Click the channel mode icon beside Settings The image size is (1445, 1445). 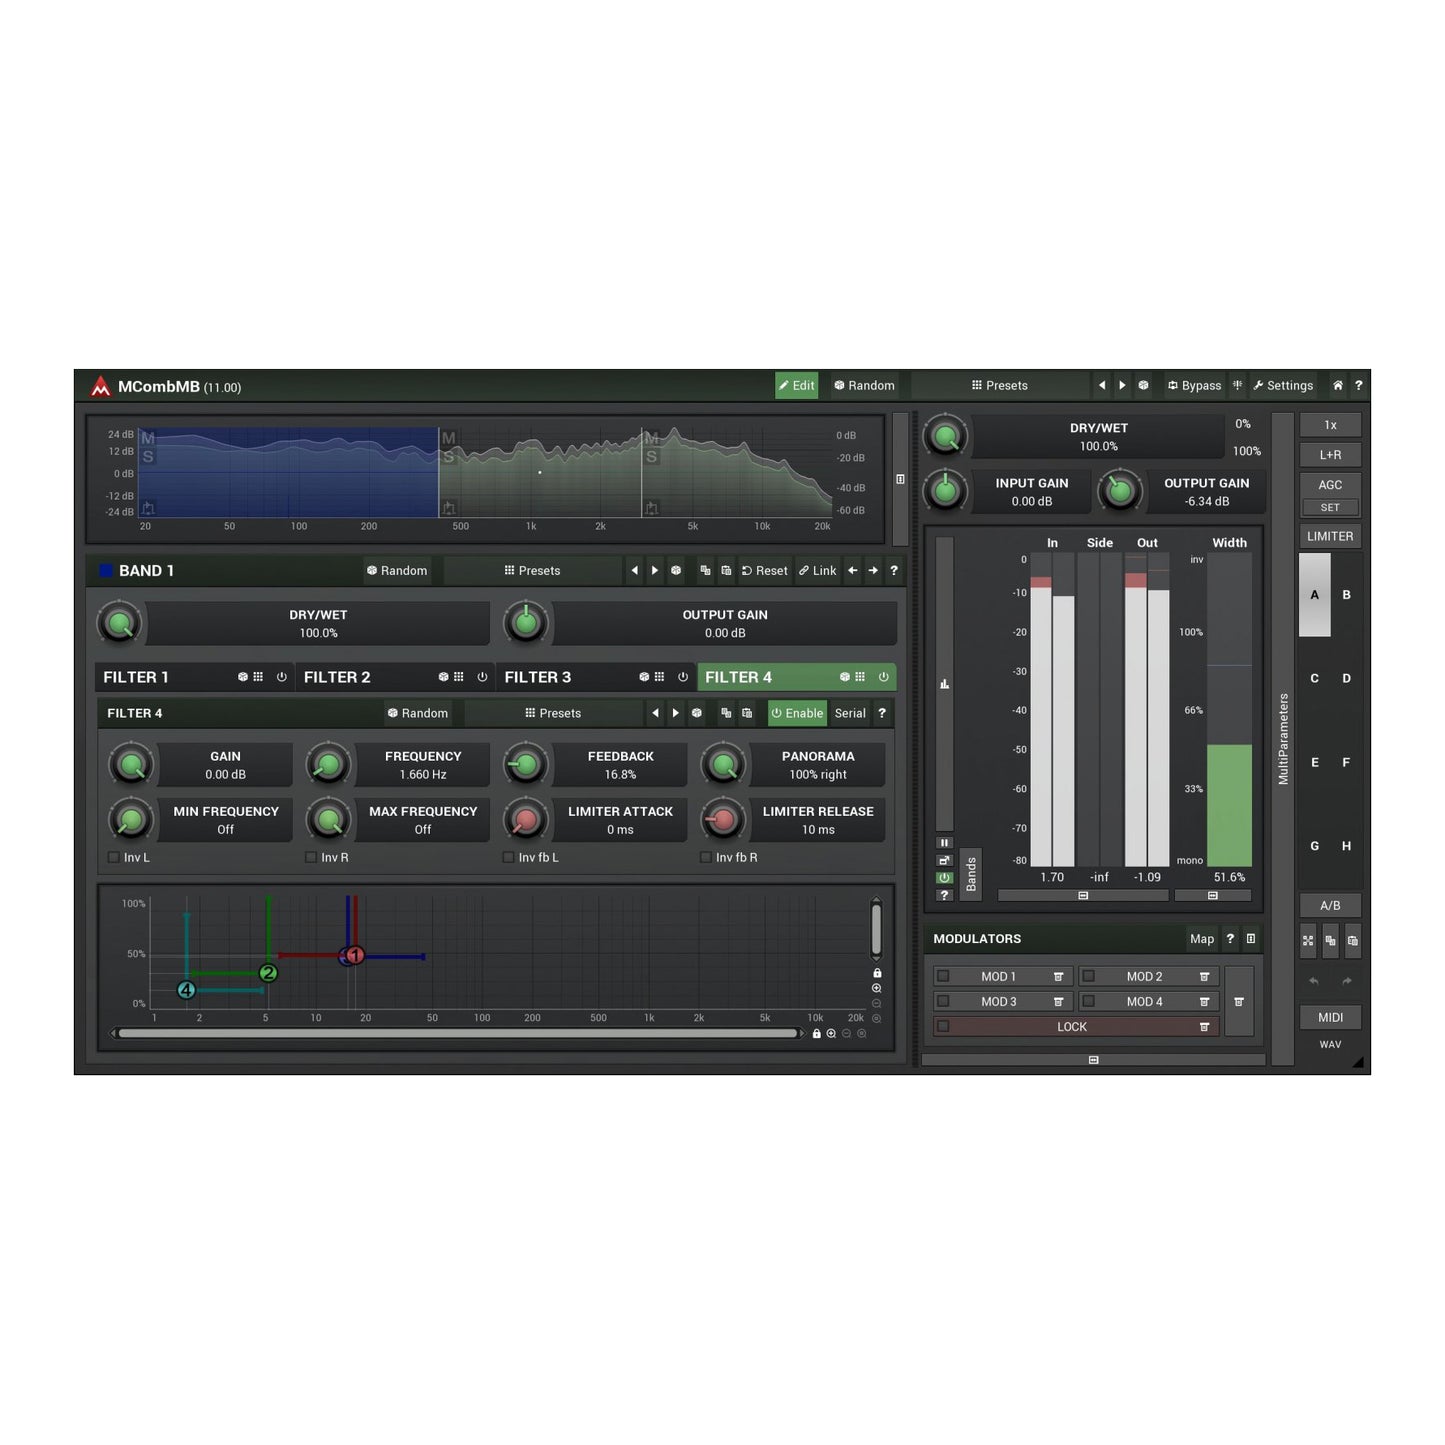coord(1237,385)
